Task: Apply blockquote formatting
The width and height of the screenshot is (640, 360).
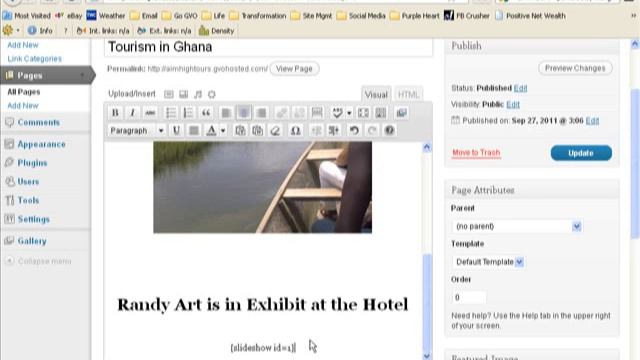Action: point(206,113)
